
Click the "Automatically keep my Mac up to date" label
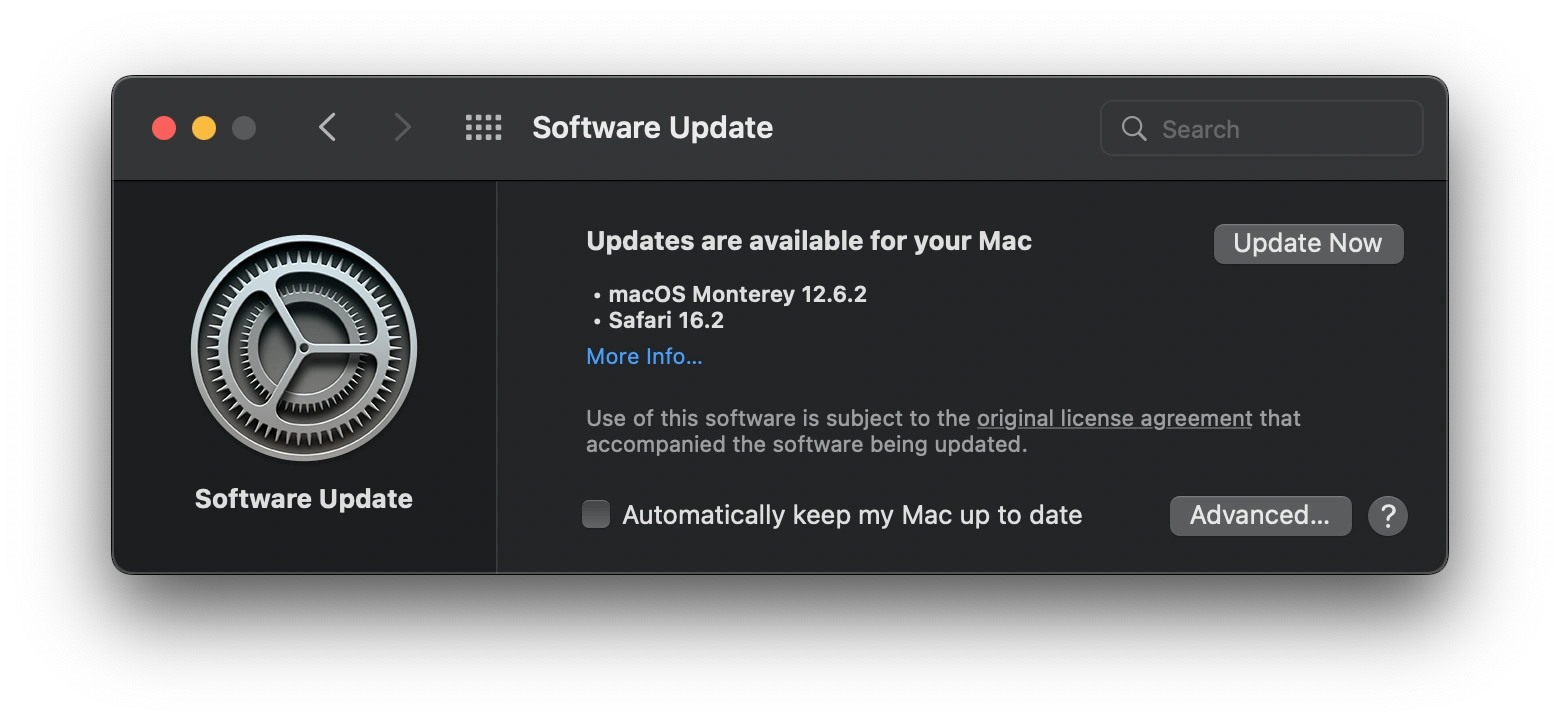[x=852, y=516]
